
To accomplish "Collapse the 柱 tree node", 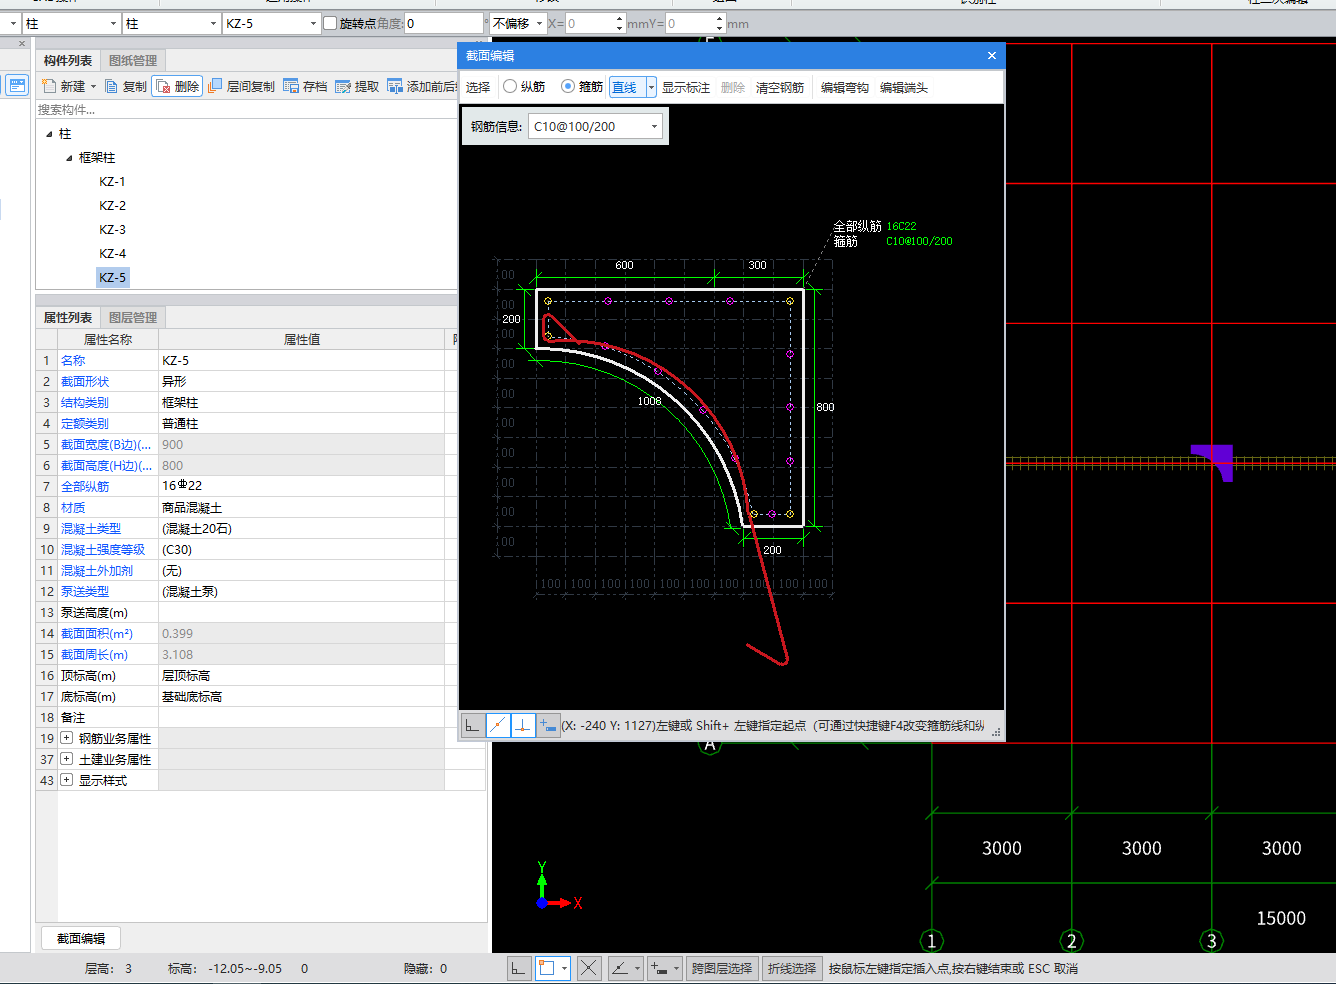I will [49, 134].
